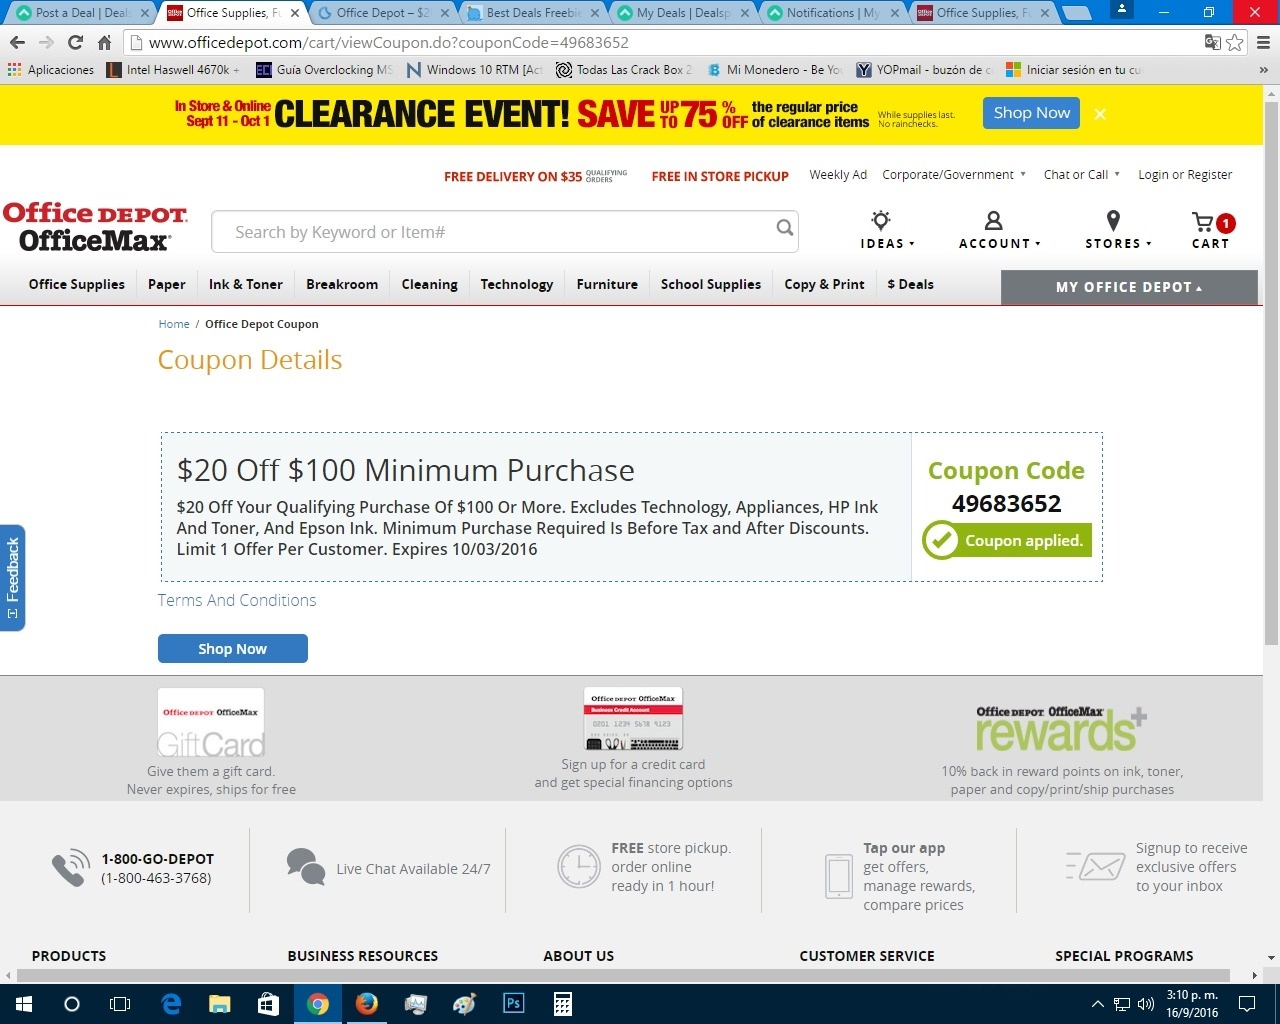Dismiss the clearance event banner
1280x1024 pixels.
coord(1100,114)
